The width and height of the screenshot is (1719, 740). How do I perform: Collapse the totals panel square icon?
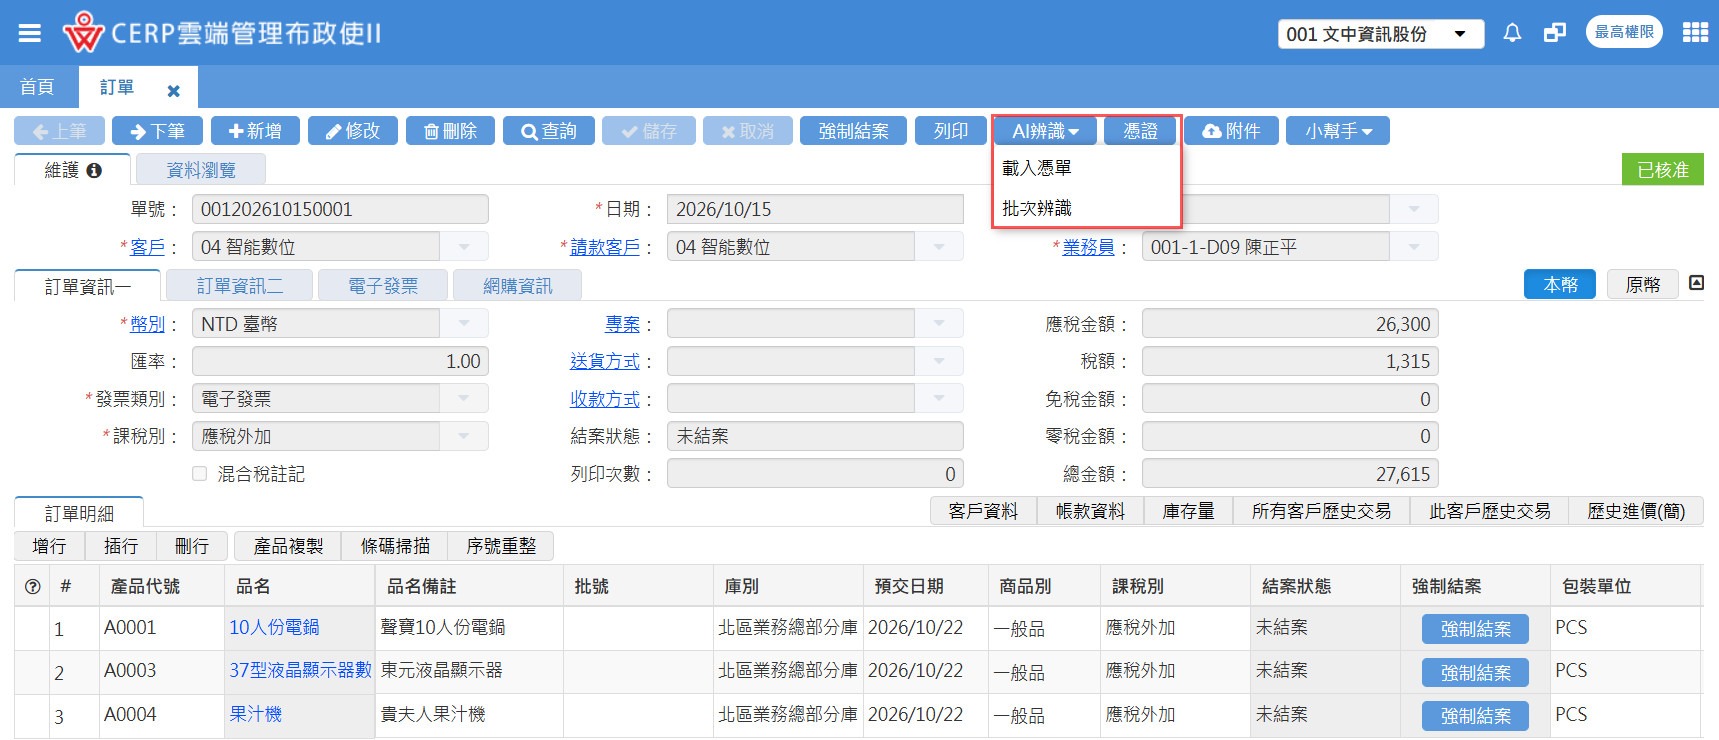coord(1696,283)
